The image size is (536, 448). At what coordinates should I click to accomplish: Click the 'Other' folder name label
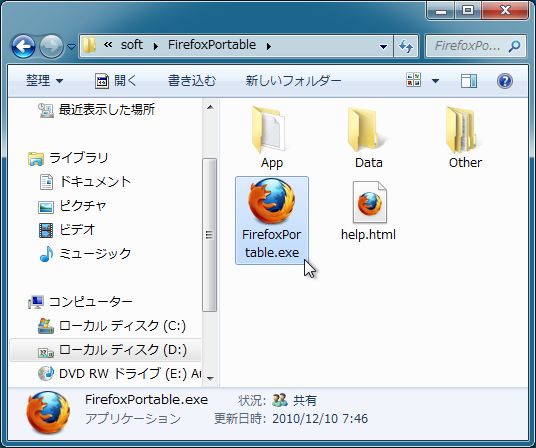pyautogui.click(x=465, y=163)
